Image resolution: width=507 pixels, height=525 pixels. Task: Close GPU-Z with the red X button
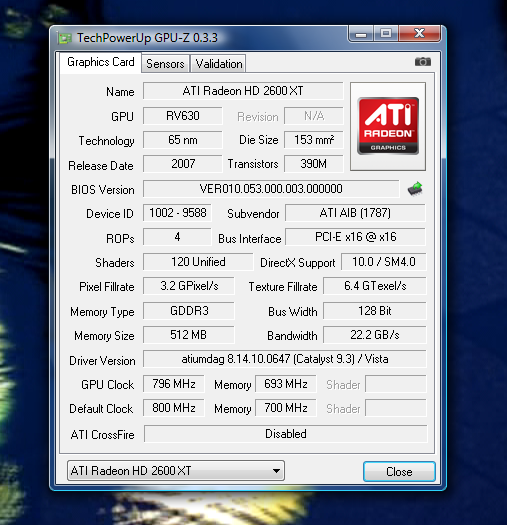coord(420,33)
